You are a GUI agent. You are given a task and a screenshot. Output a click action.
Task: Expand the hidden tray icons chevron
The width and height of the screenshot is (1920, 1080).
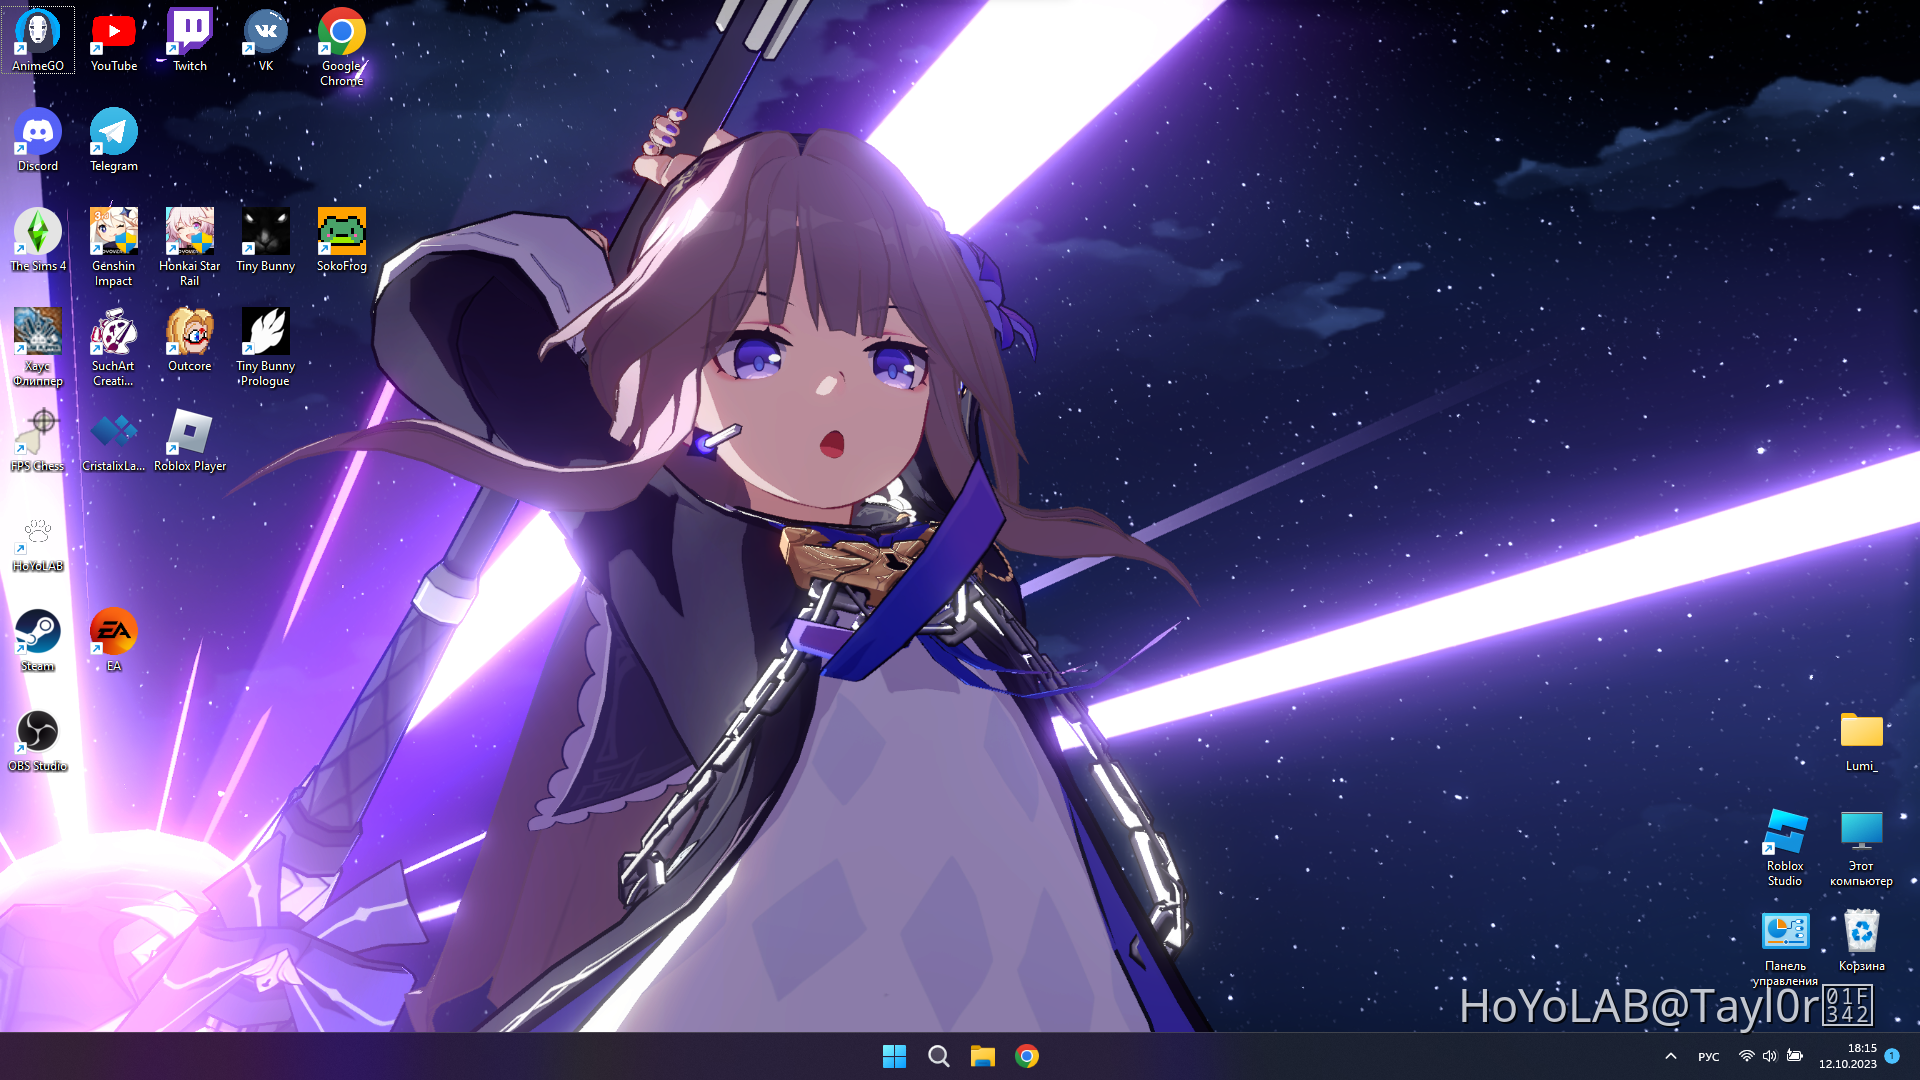click(1670, 1056)
